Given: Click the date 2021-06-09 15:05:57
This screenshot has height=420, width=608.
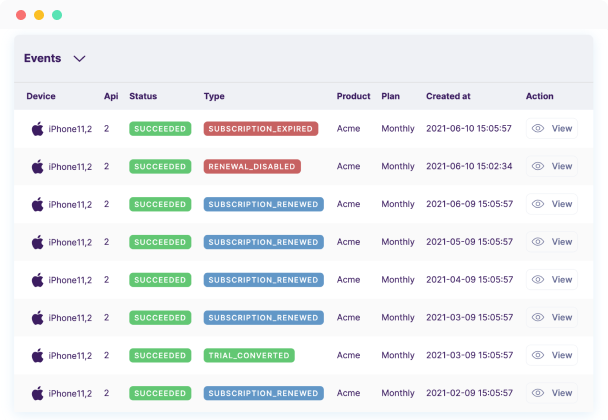Looking at the screenshot, I should tap(470, 204).
